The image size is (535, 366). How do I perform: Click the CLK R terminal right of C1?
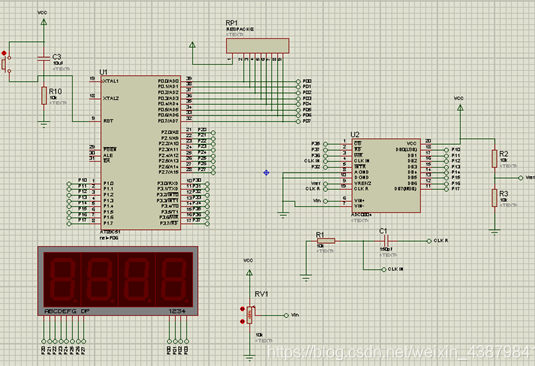[x=429, y=241]
